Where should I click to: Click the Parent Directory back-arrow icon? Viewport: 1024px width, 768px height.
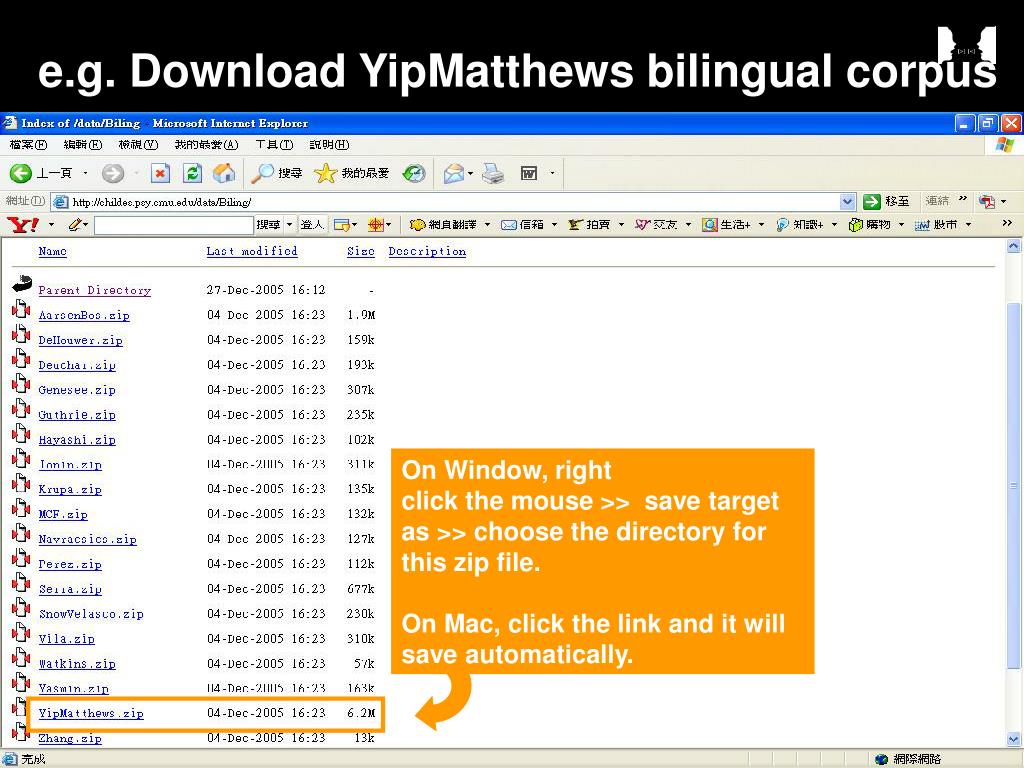(22, 284)
